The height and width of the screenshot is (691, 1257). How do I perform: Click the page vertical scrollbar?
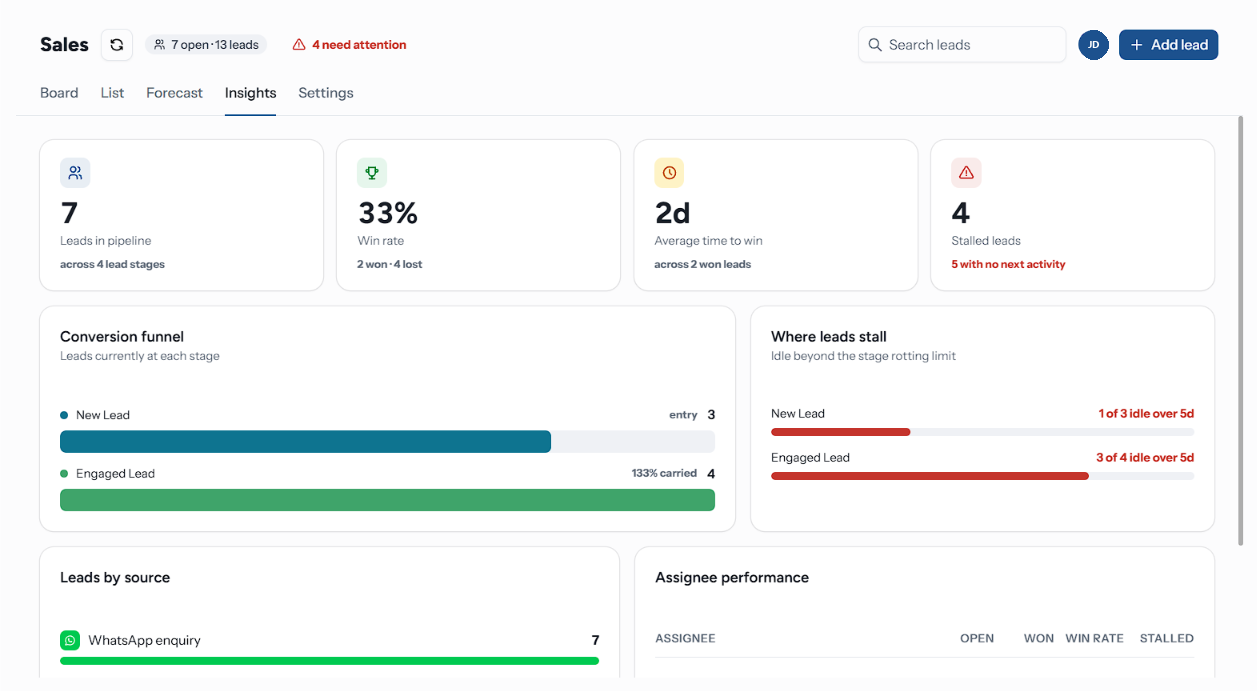[1241, 330]
